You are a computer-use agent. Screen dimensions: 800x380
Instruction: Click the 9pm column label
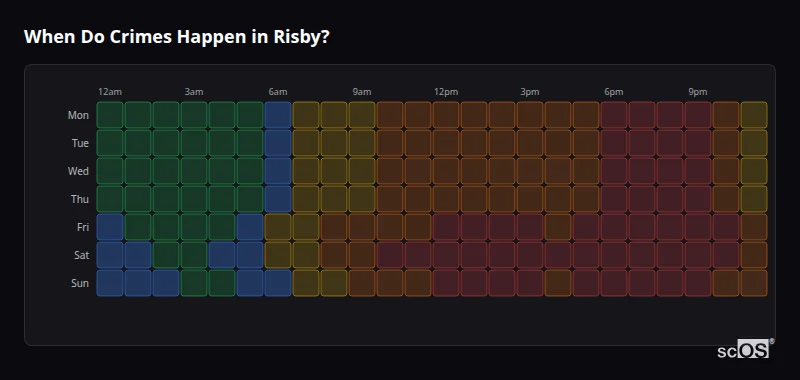coord(698,92)
